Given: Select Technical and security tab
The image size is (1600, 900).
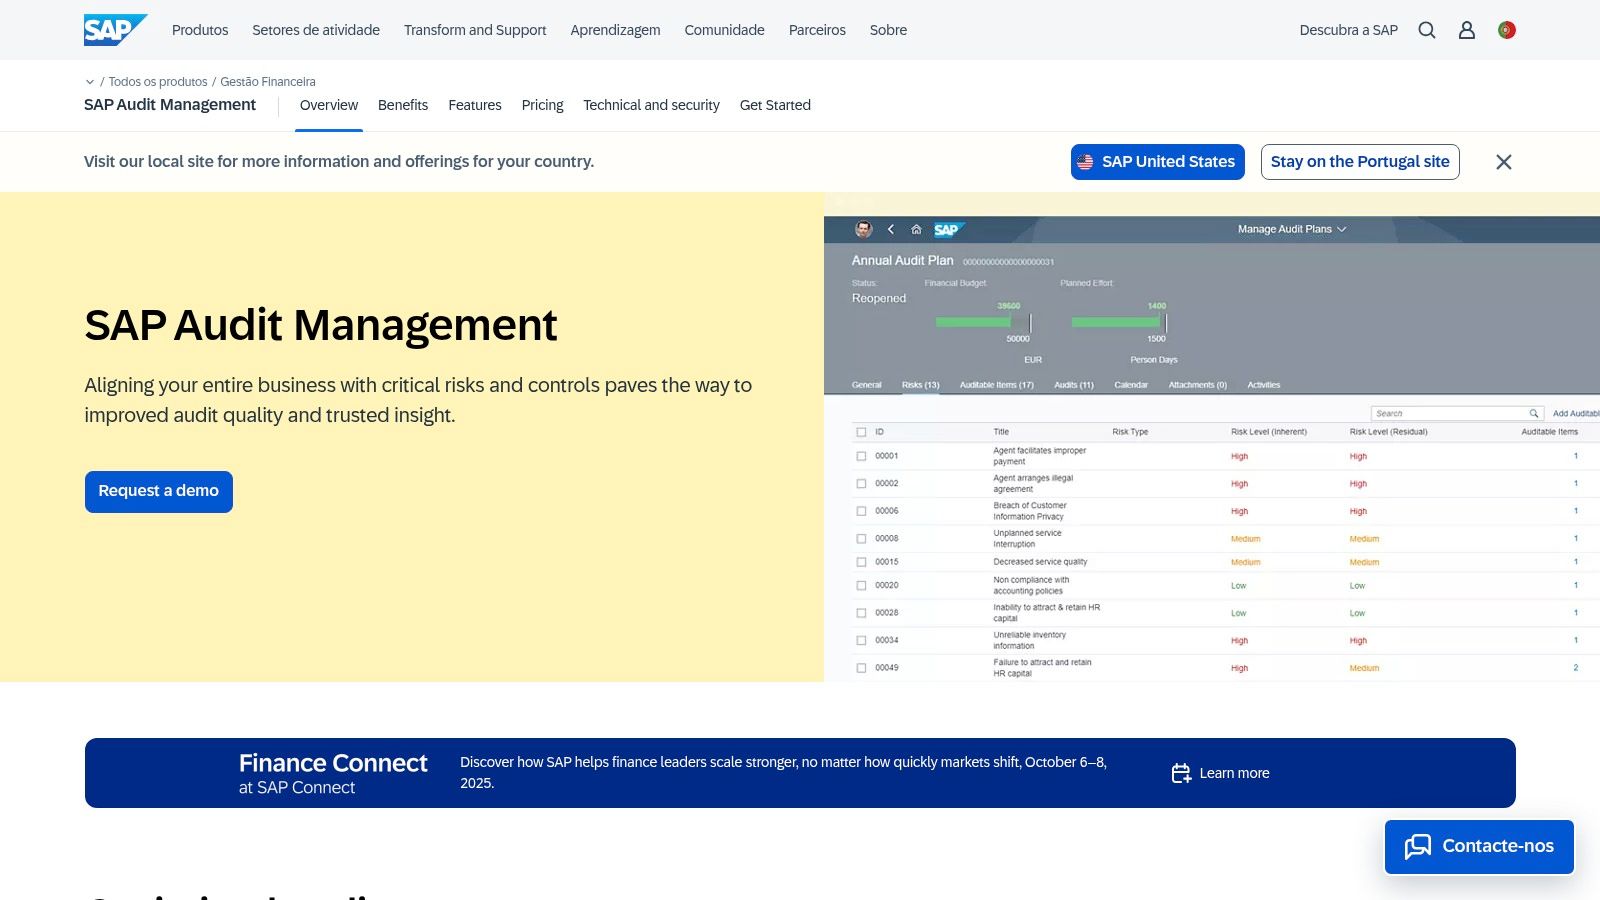Looking at the screenshot, I should pyautogui.click(x=651, y=105).
